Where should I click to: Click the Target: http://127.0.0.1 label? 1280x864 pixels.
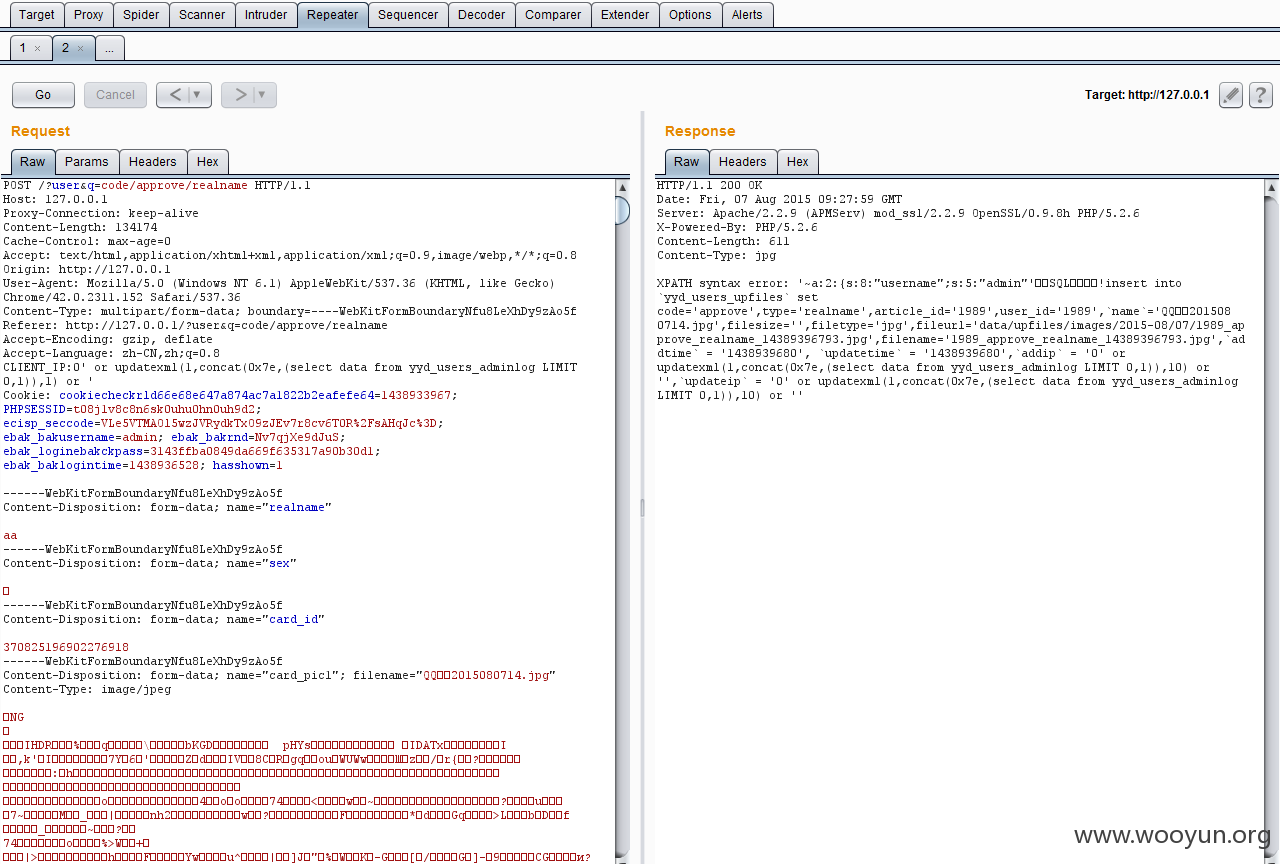1147,95
